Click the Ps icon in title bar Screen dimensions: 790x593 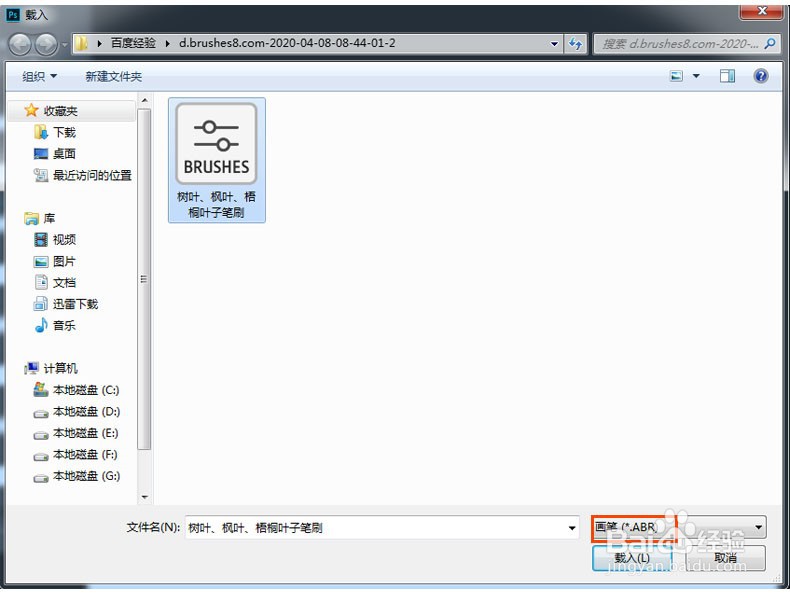click(x=13, y=15)
